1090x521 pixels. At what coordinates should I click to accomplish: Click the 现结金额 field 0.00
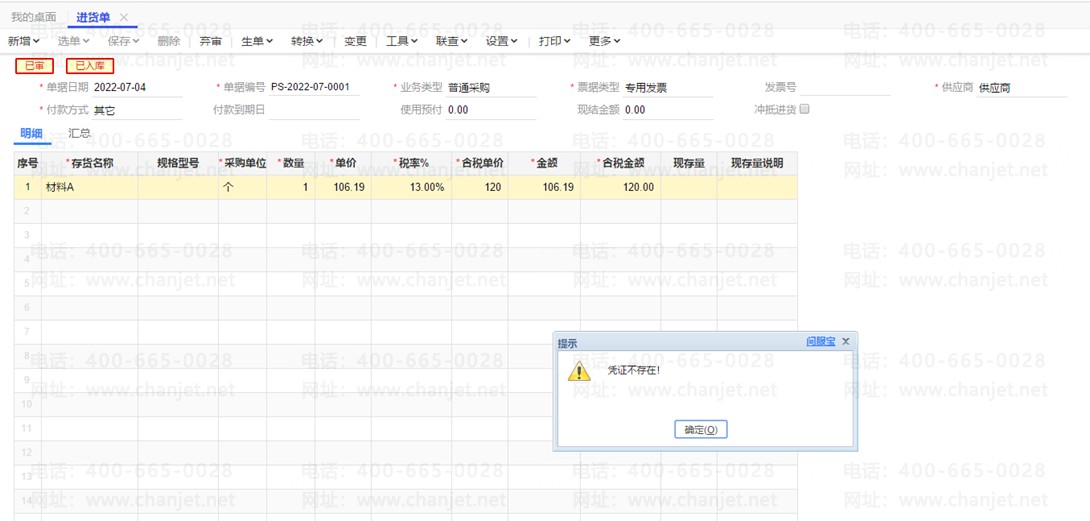pyautogui.click(x=668, y=110)
